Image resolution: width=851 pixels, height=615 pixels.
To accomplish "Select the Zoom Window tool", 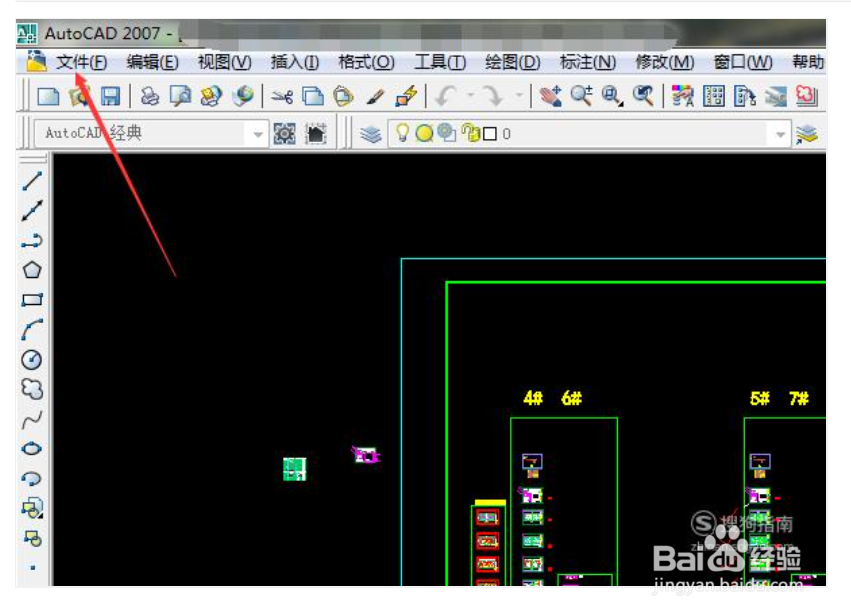I will (x=612, y=96).
